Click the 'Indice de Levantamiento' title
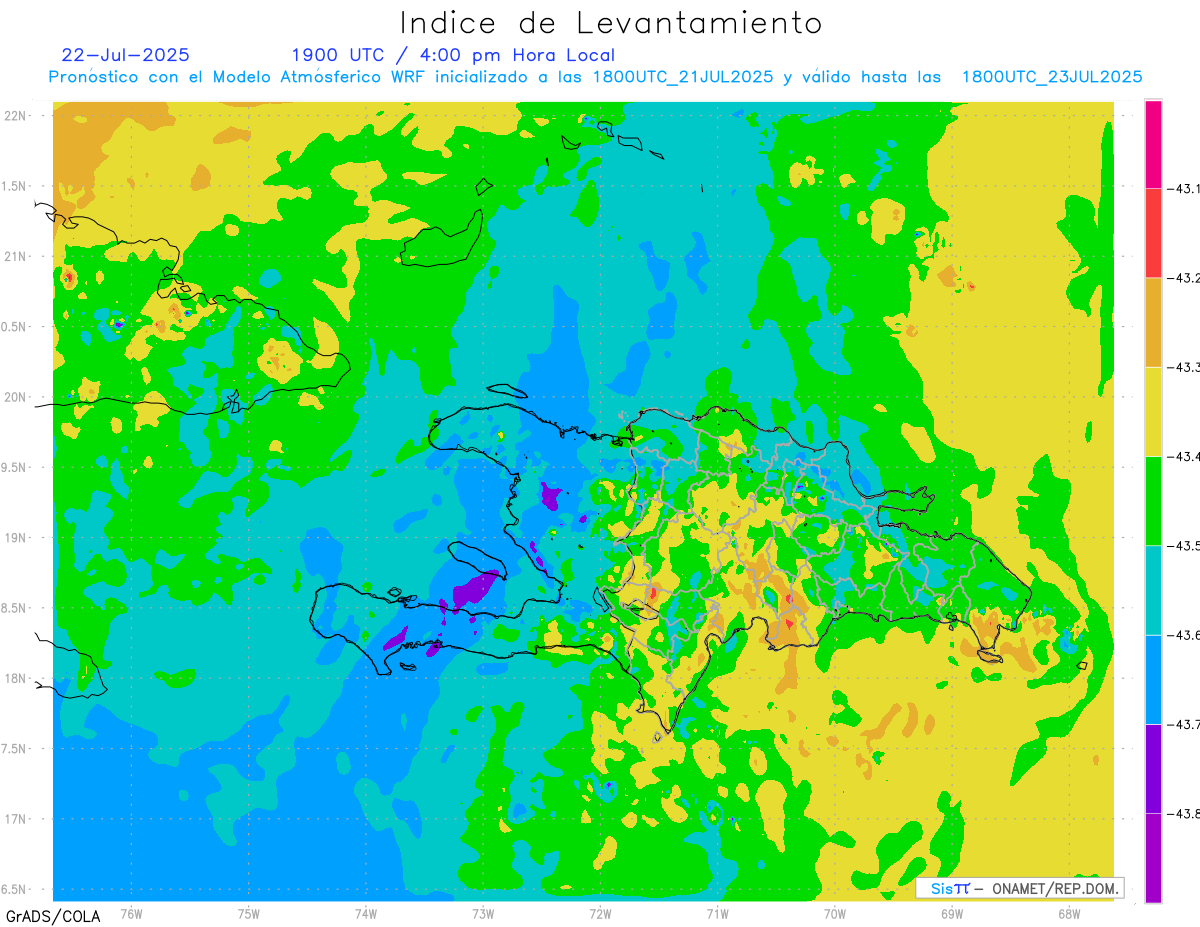 tap(611, 22)
